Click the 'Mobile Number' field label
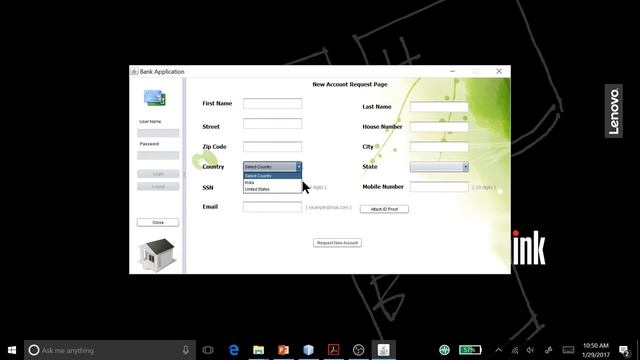The height and width of the screenshot is (360, 640). coord(383,187)
